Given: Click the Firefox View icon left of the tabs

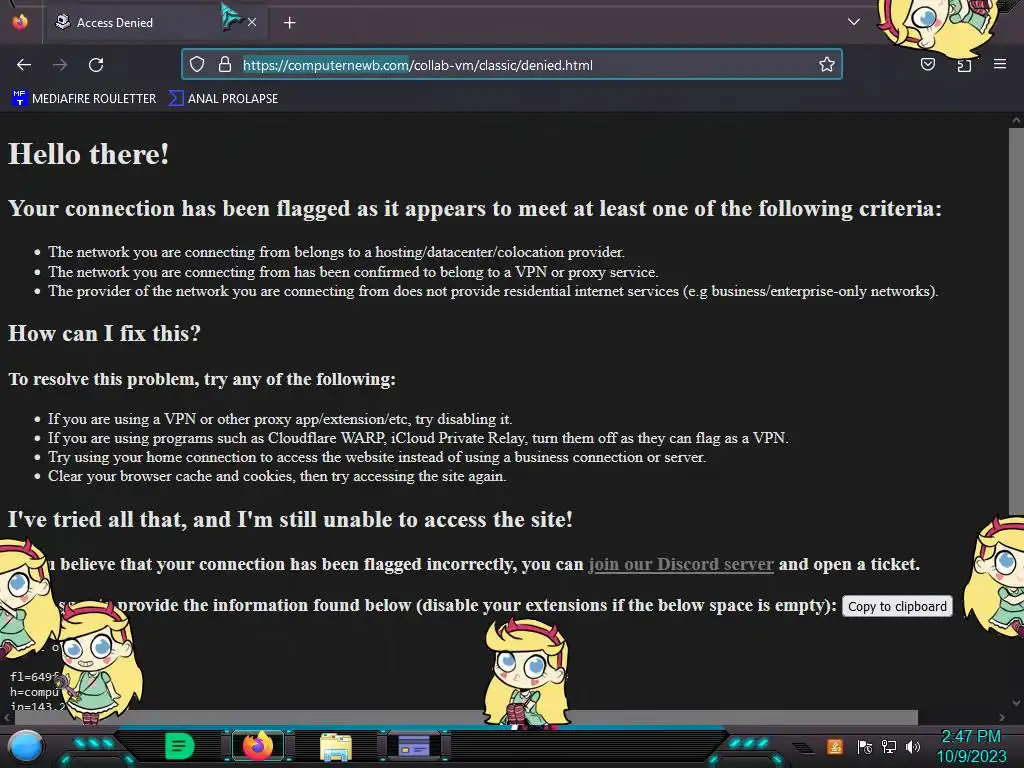Looking at the screenshot, I should (x=20, y=22).
